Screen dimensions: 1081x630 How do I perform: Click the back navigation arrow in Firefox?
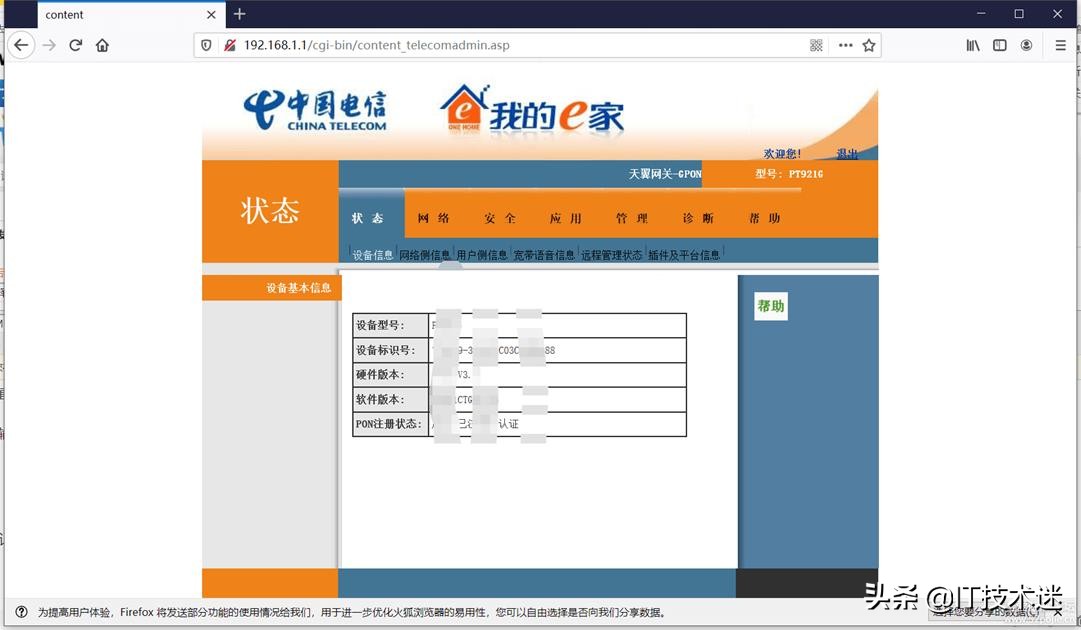click(x=21, y=45)
